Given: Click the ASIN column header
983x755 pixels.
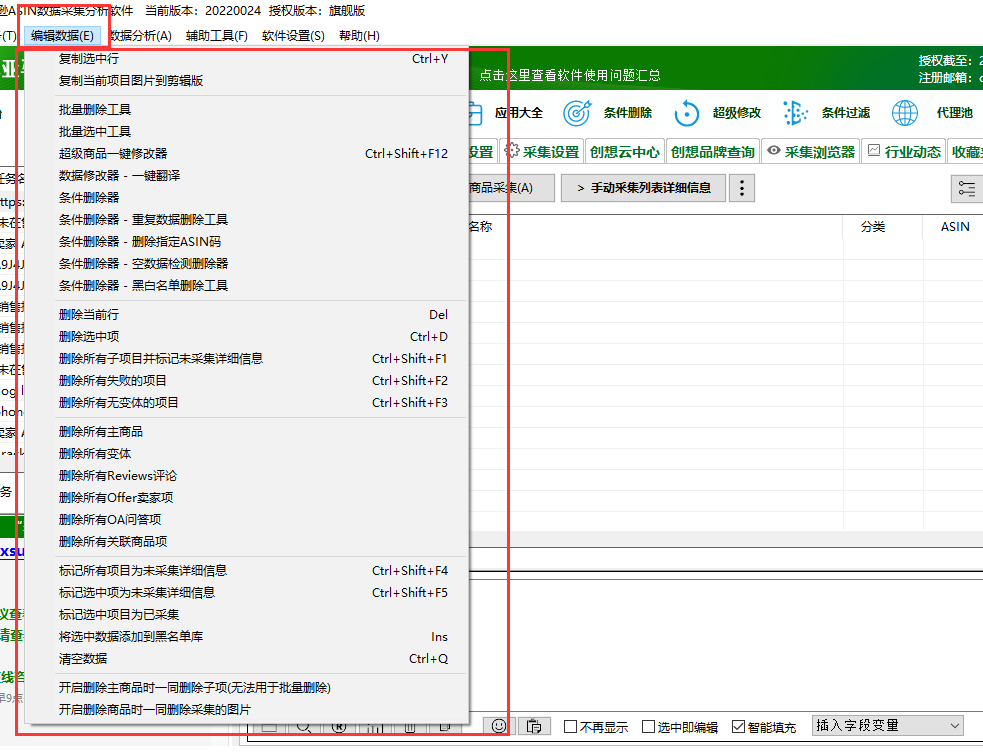Looking at the screenshot, I should point(955,227).
